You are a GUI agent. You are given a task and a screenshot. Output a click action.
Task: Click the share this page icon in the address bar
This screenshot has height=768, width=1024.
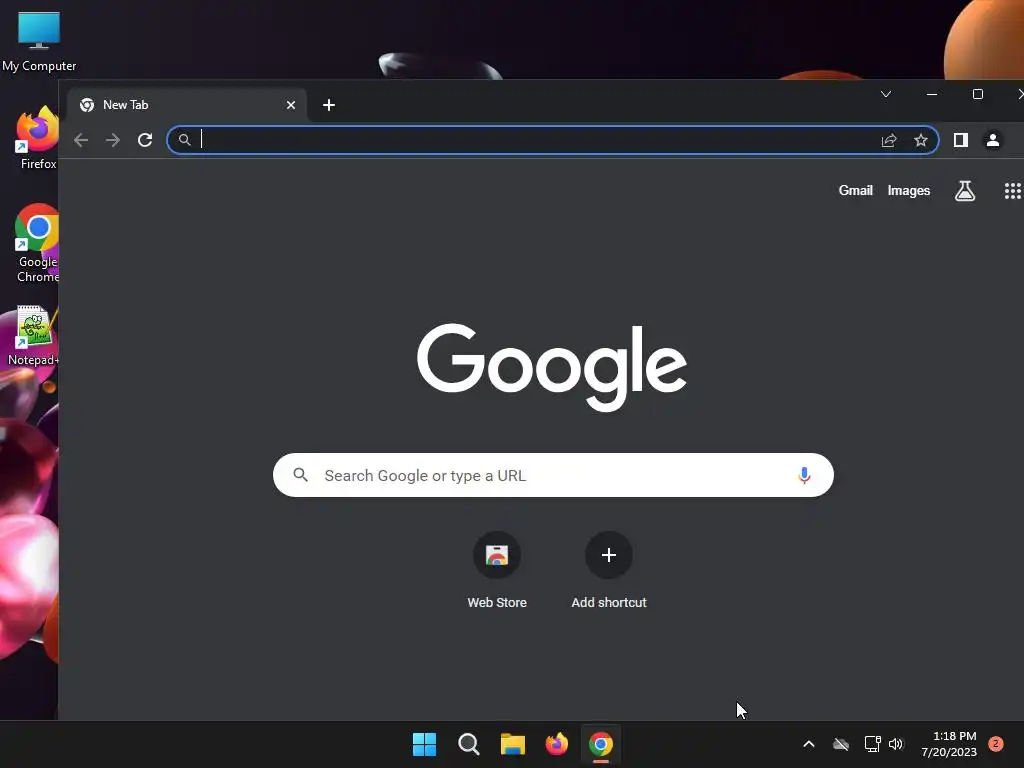(889, 140)
